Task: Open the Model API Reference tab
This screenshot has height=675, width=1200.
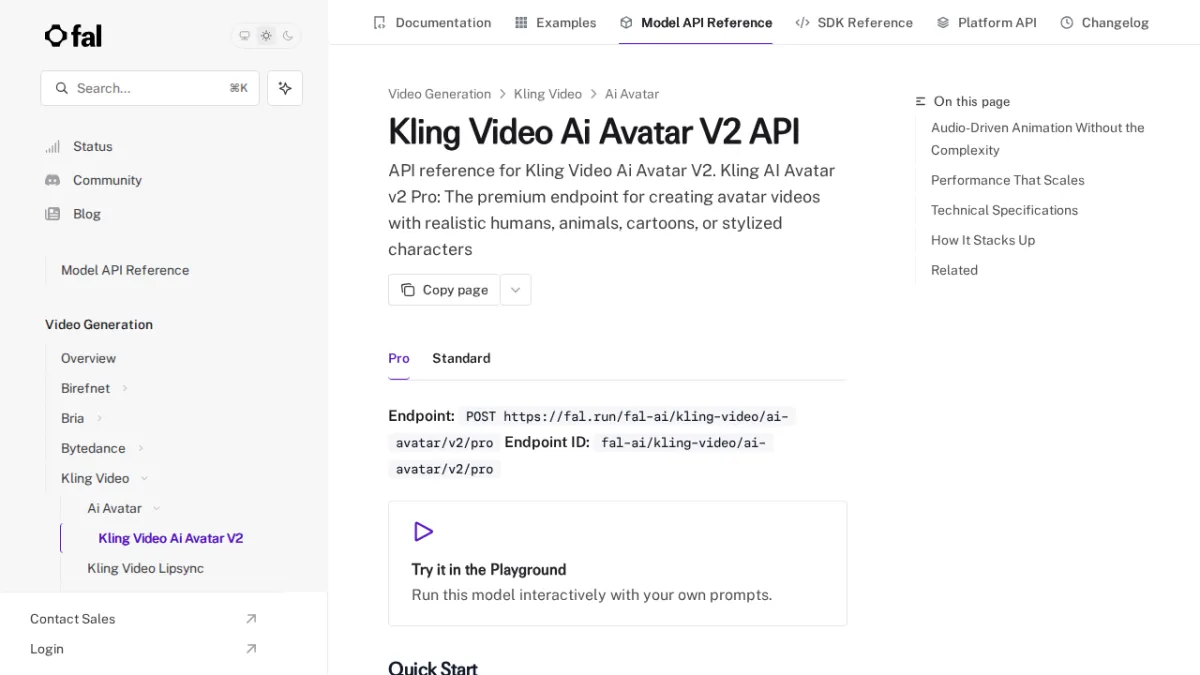Action: pyautogui.click(x=696, y=22)
